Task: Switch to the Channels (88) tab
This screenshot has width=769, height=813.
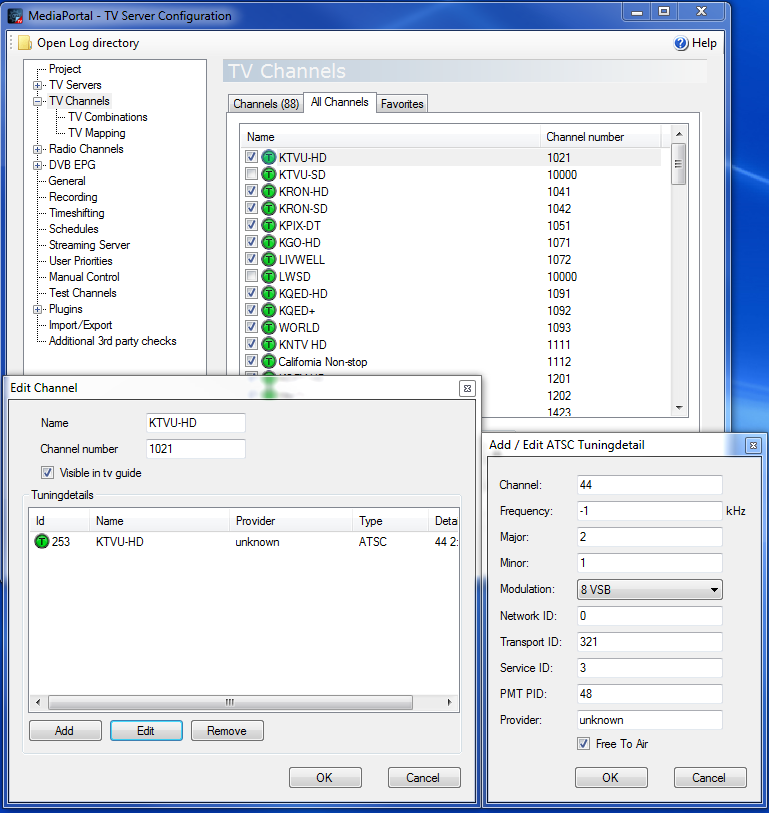Action: pyautogui.click(x=265, y=103)
